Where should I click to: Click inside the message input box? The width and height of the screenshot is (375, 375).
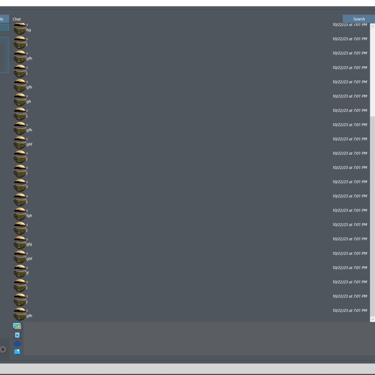198,339
